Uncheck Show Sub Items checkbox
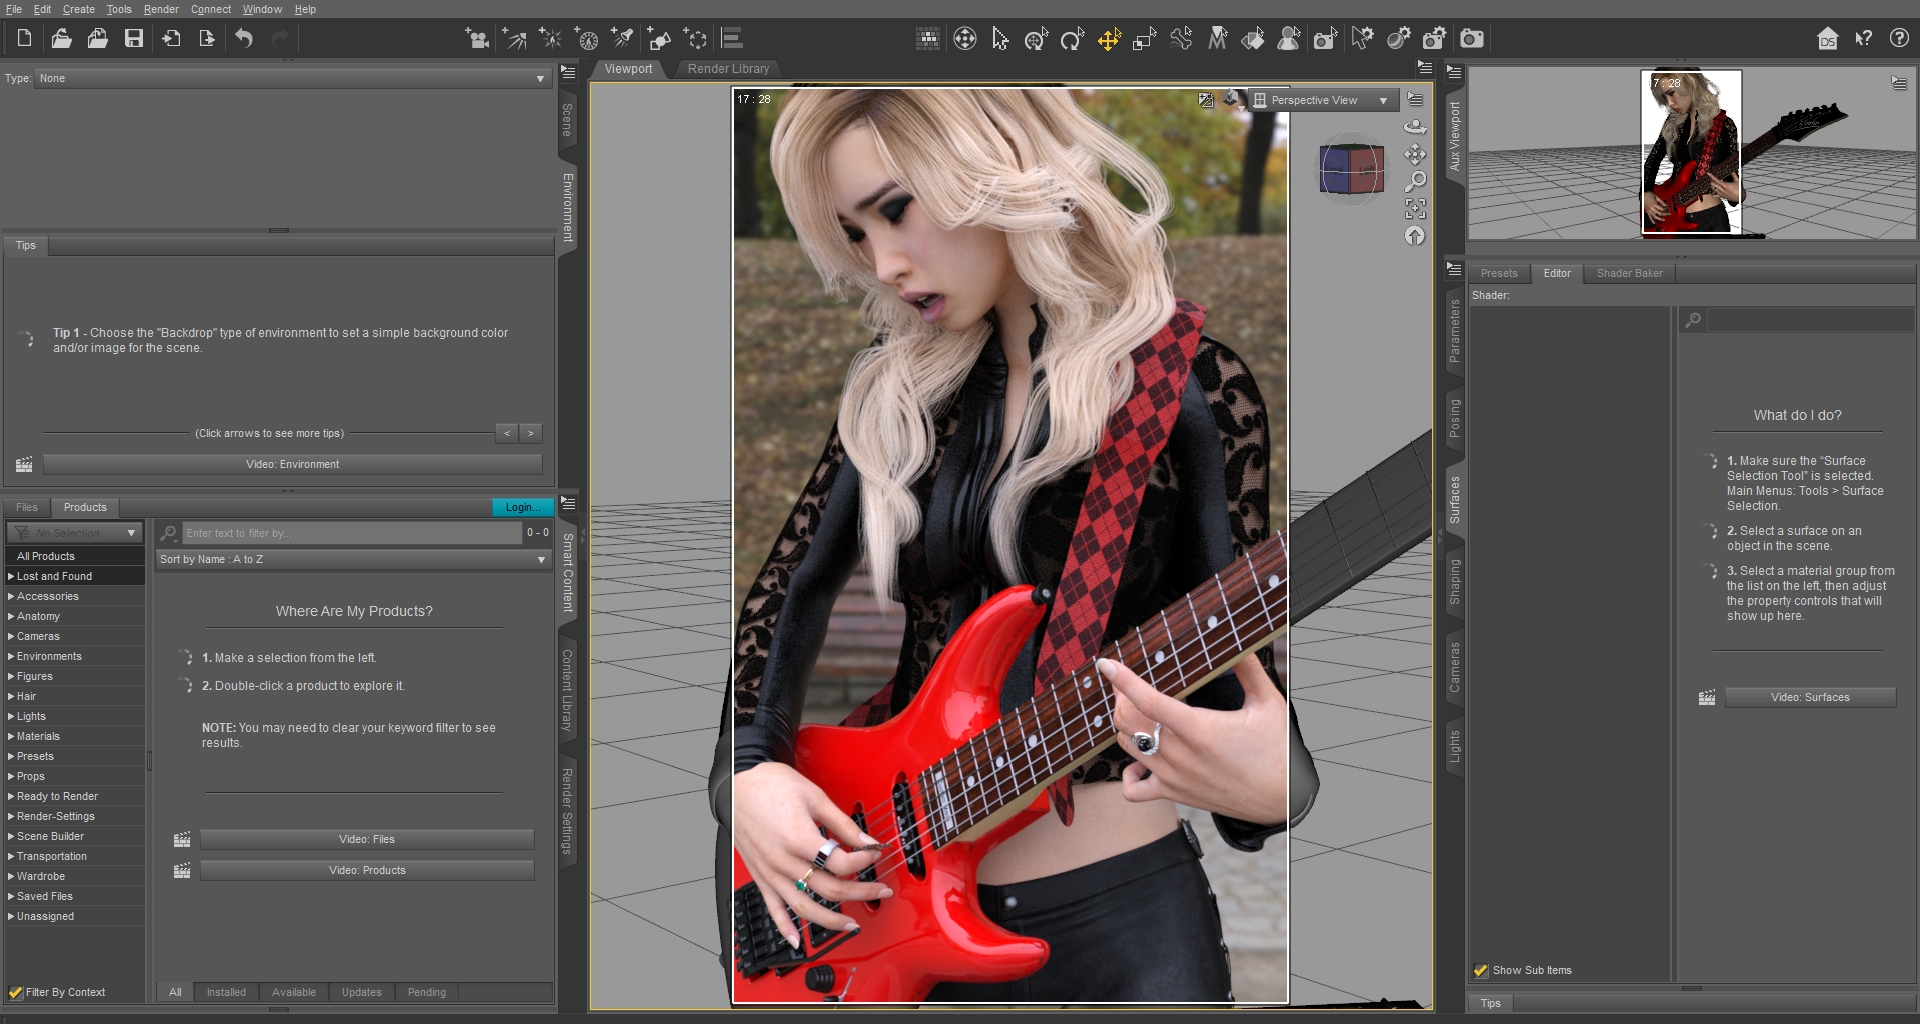1920x1024 pixels. 1481,970
